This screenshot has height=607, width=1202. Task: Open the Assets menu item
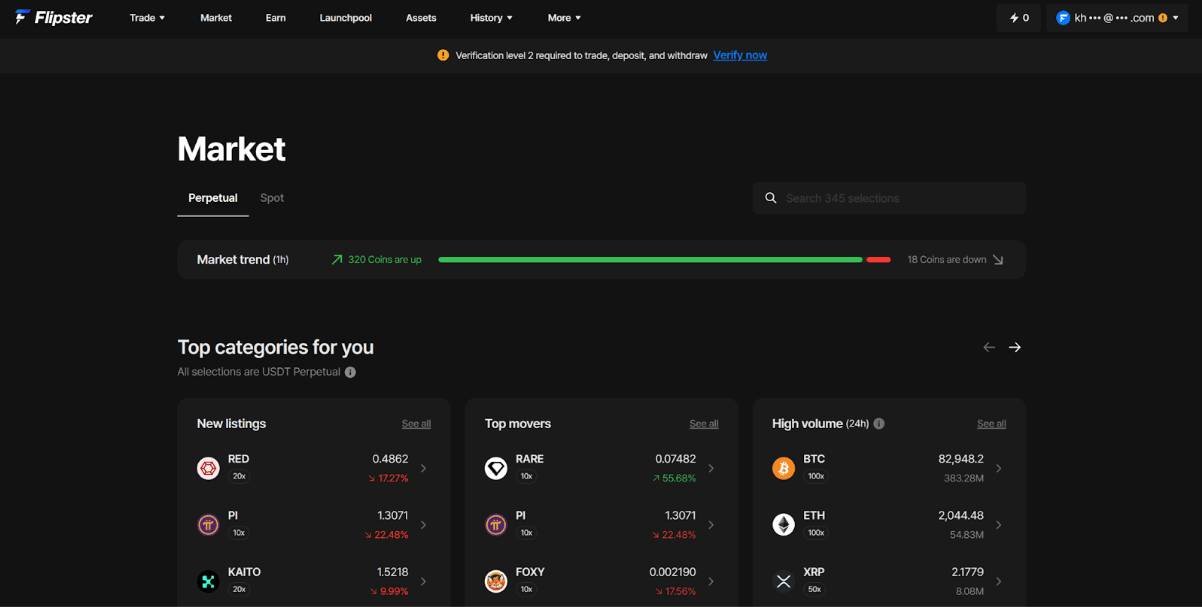421,18
